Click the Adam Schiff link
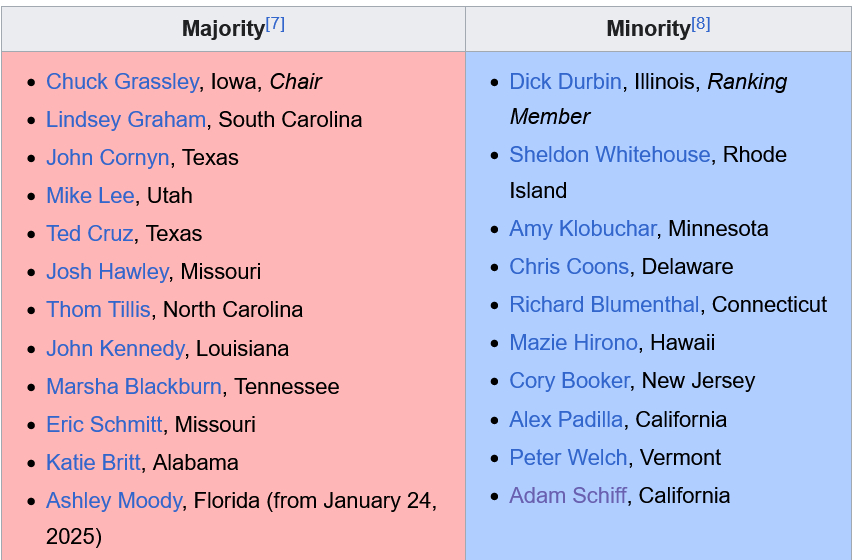Image resolution: width=852 pixels, height=560 pixels. (568, 496)
